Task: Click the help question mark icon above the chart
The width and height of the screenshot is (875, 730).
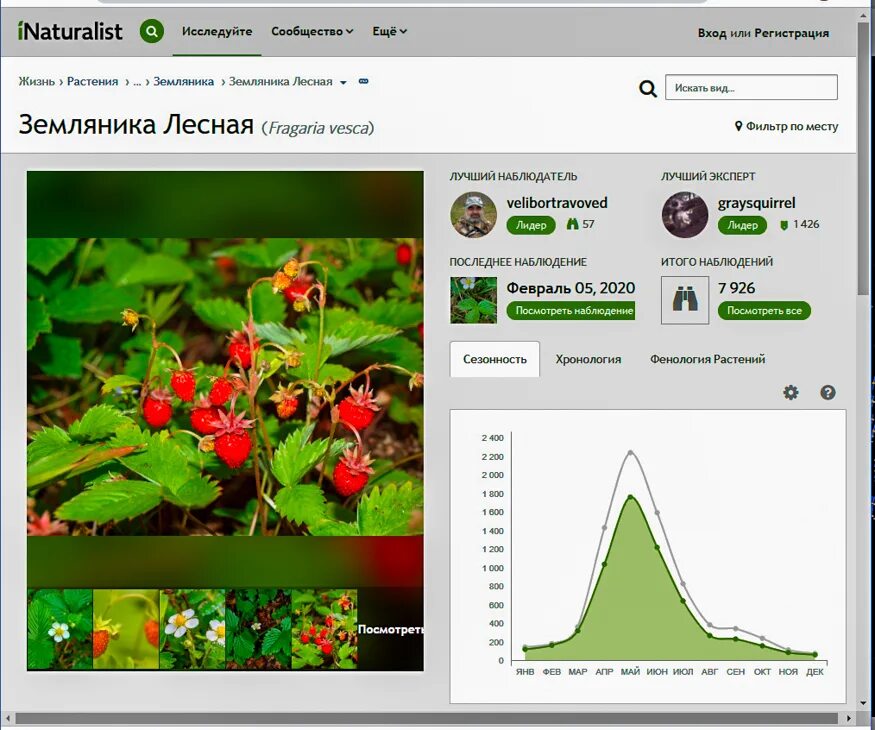Action: [x=827, y=394]
